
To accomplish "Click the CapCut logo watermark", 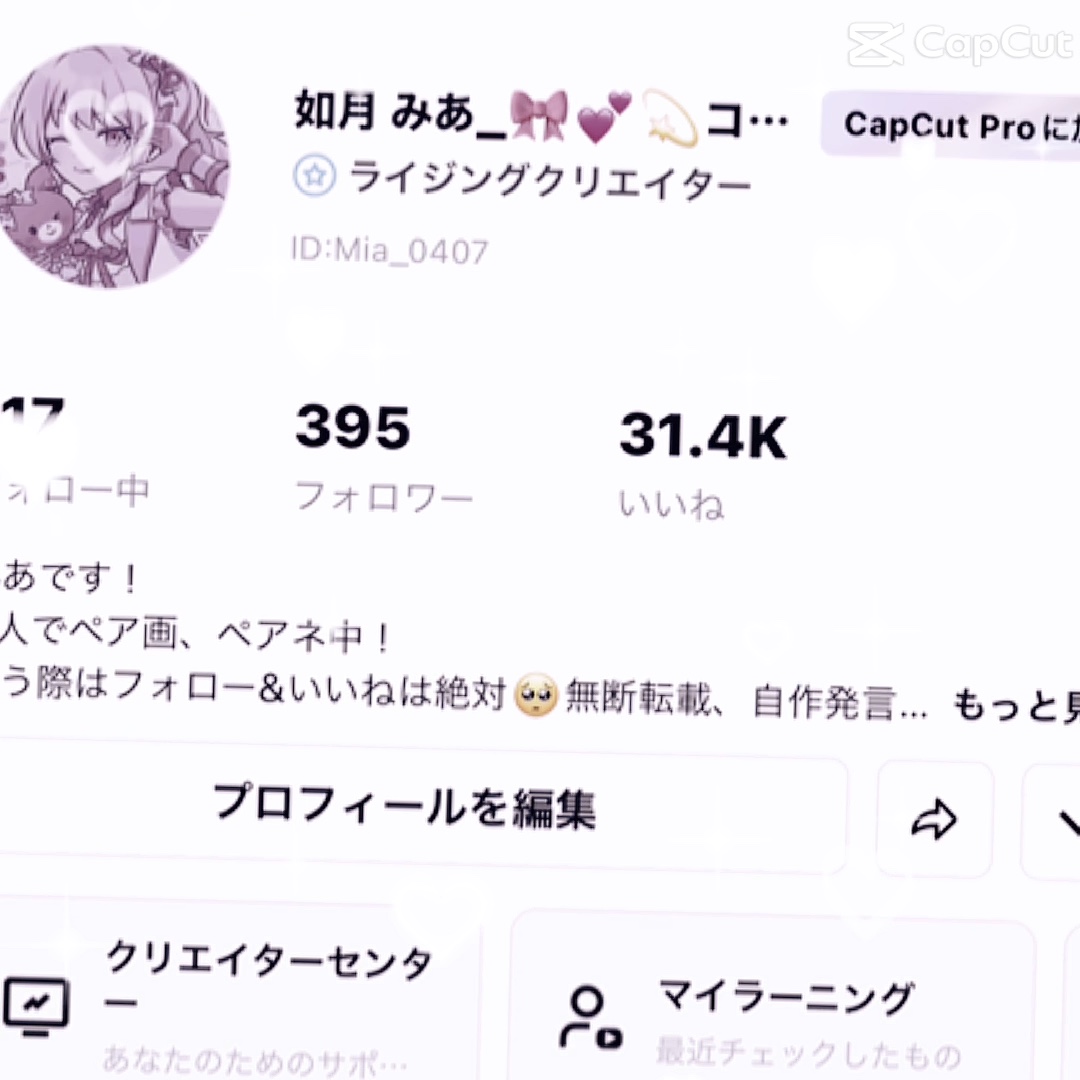I will click(959, 44).
